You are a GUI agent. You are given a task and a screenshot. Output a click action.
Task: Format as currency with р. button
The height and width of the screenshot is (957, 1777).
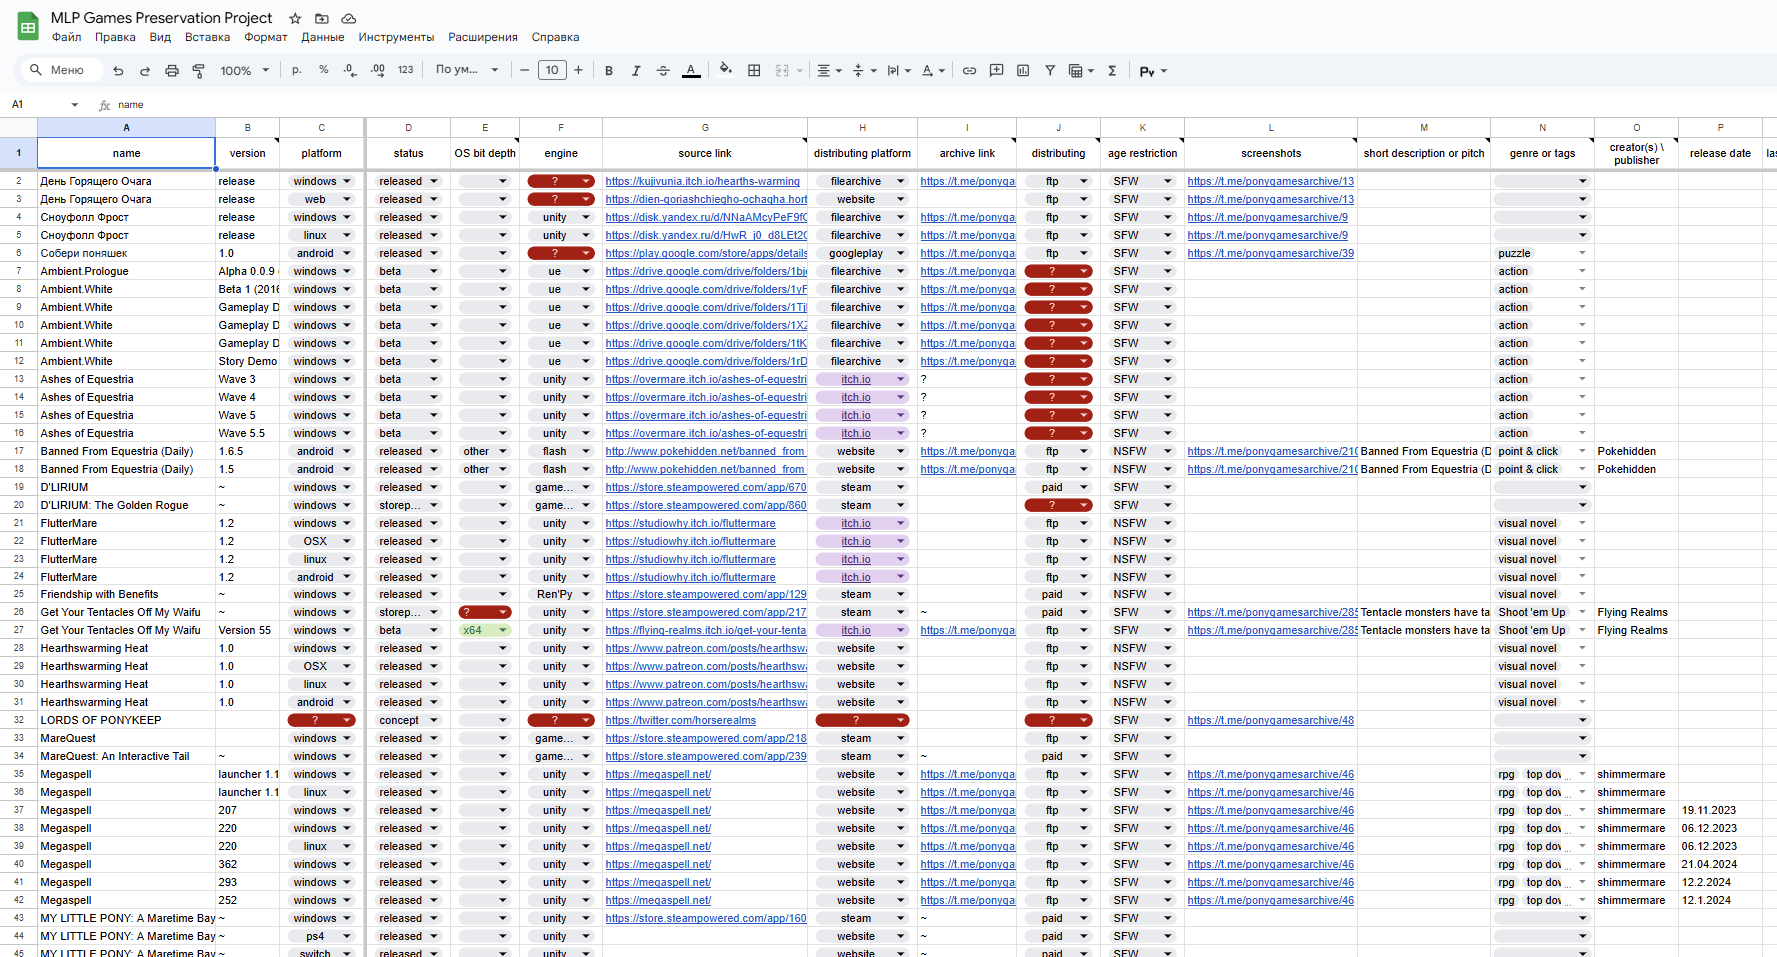[297, 70]
